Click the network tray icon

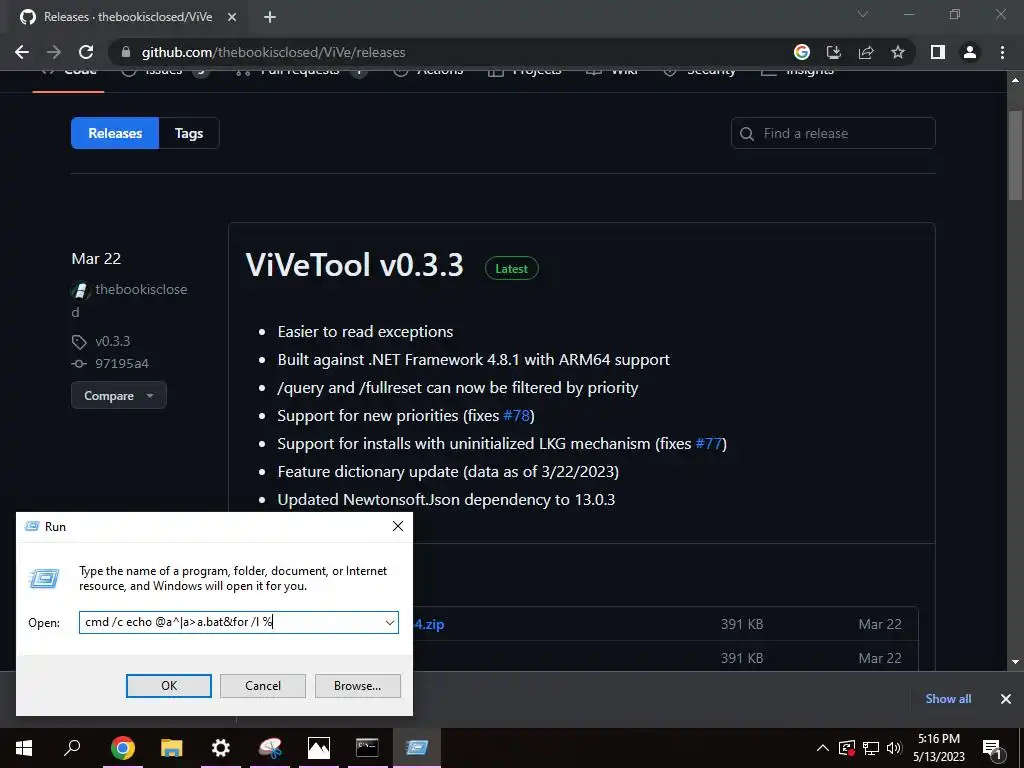[x=871, y=748]
